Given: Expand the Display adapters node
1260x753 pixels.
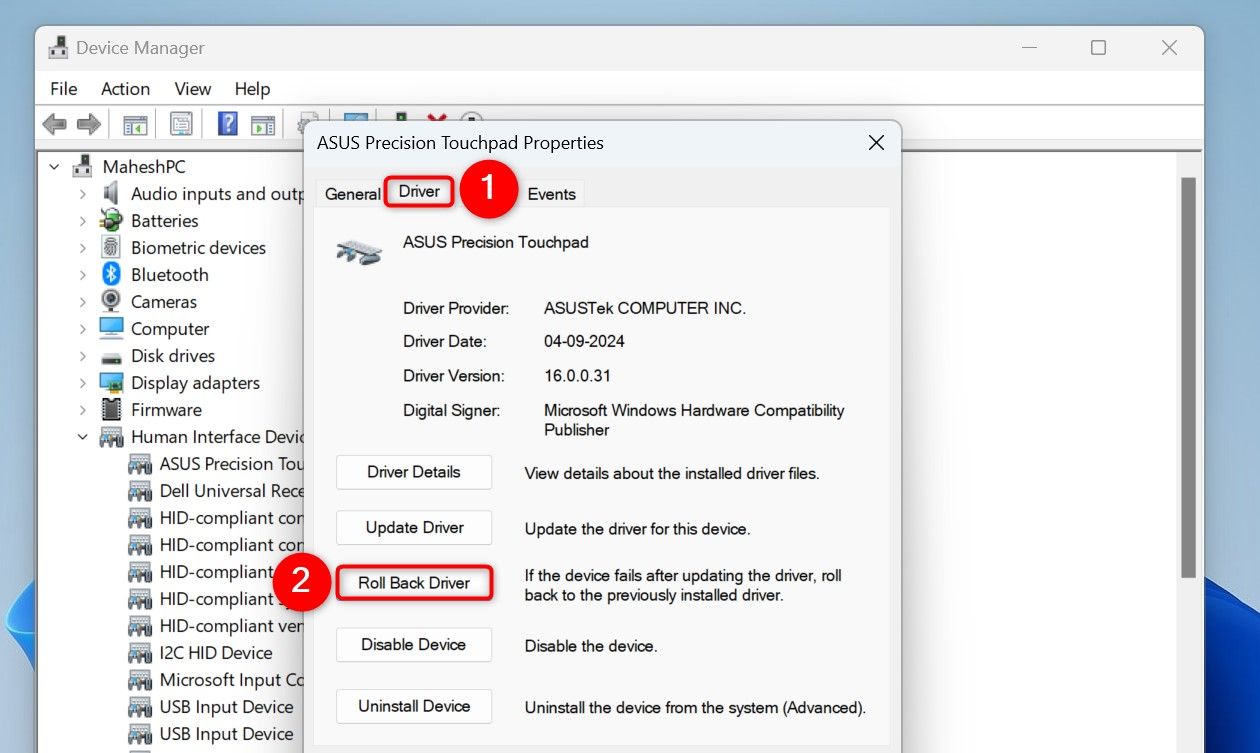Looking at the screenshot, I should click(83, 383).
